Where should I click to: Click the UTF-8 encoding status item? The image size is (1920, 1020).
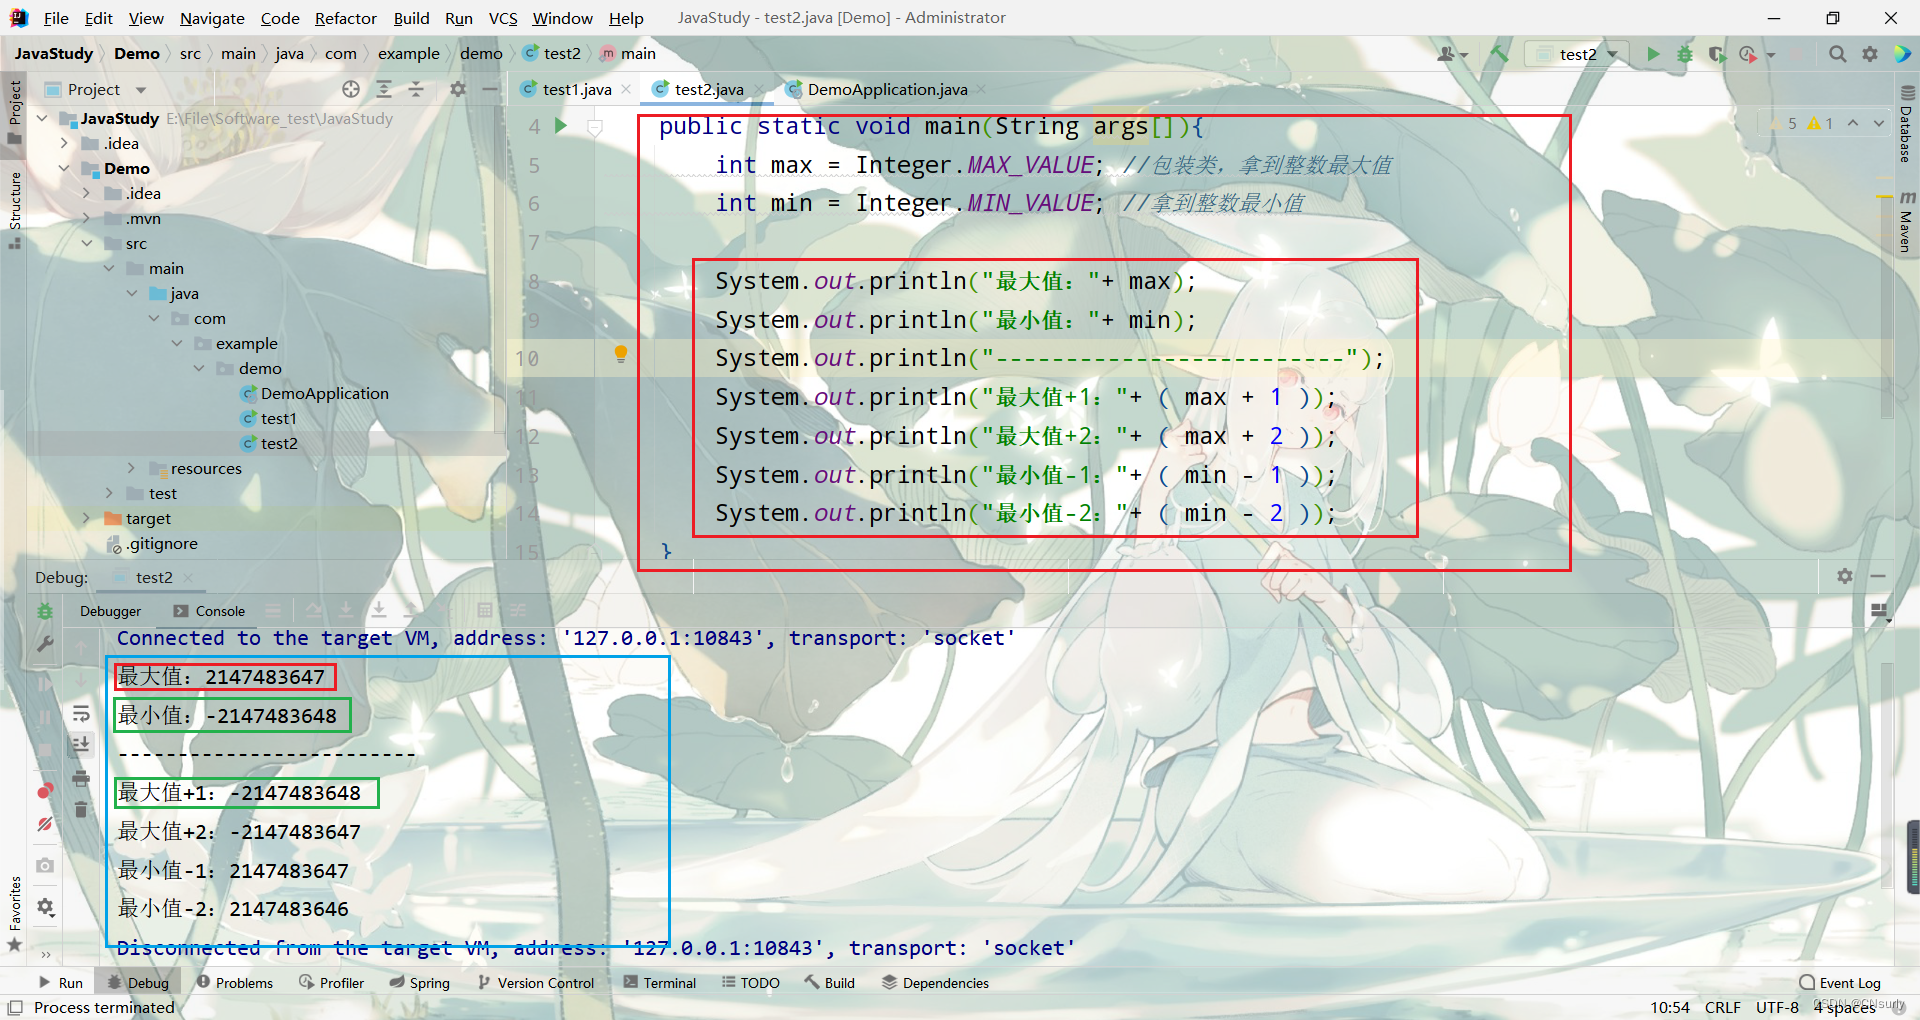pos(1777,1007)
